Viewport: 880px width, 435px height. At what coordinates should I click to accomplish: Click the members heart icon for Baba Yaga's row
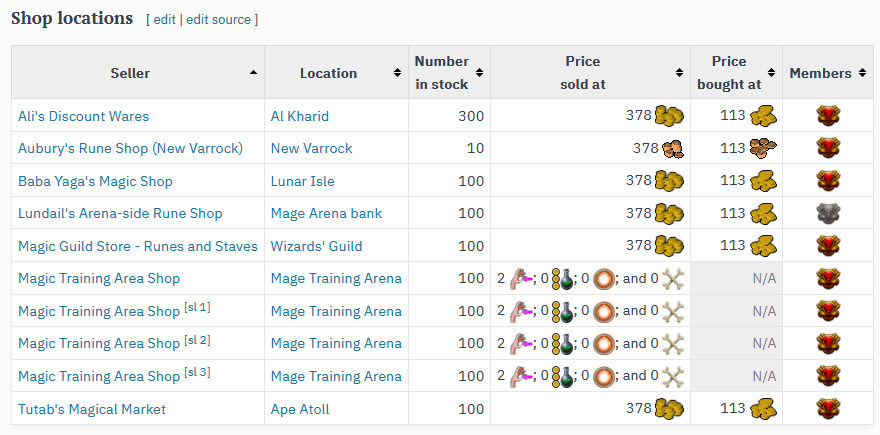[x=826, y=181]
